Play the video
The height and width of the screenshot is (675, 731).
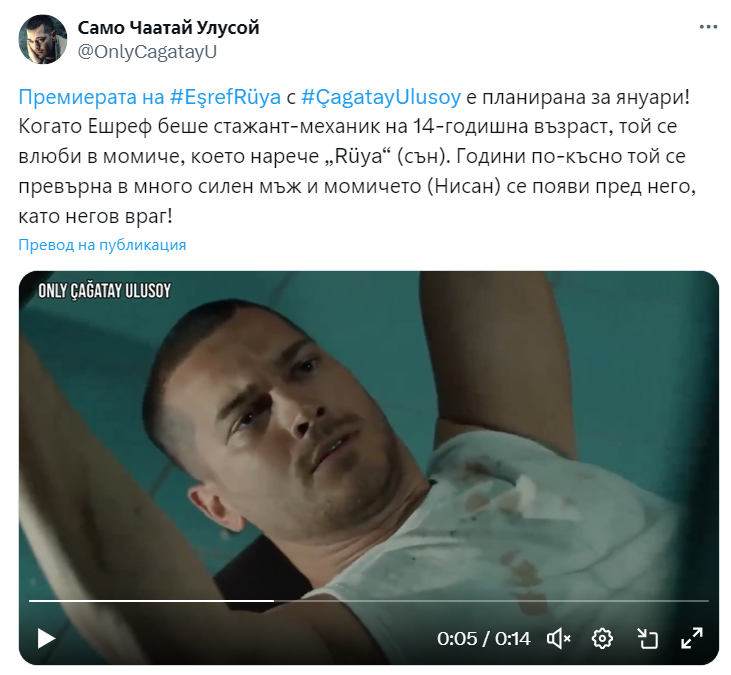click(x=46, y=638)
